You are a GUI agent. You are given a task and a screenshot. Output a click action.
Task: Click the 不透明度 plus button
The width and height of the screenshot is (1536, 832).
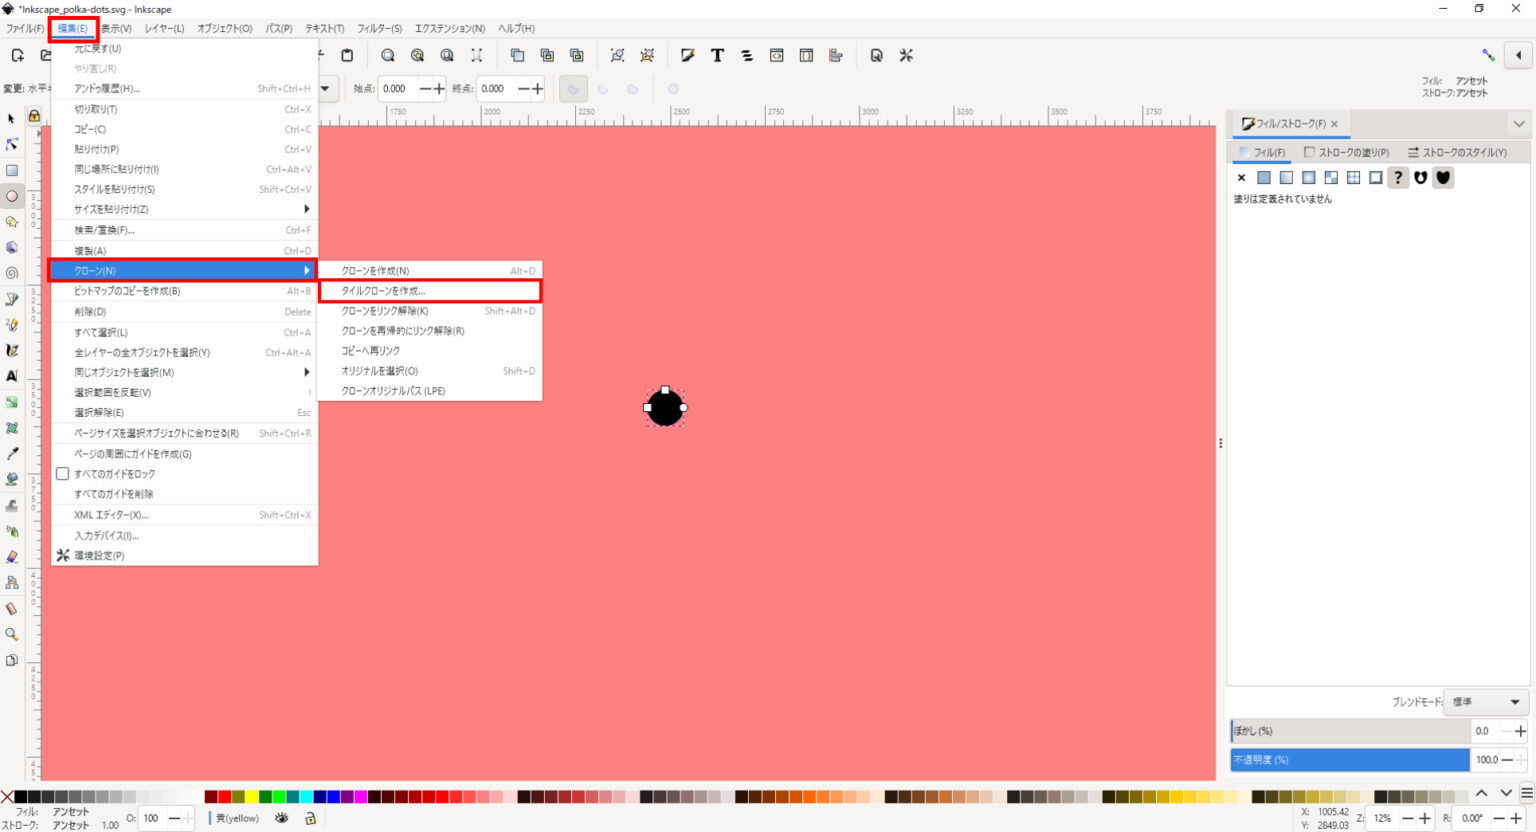pyautogui.click(x=1520, y=760)
